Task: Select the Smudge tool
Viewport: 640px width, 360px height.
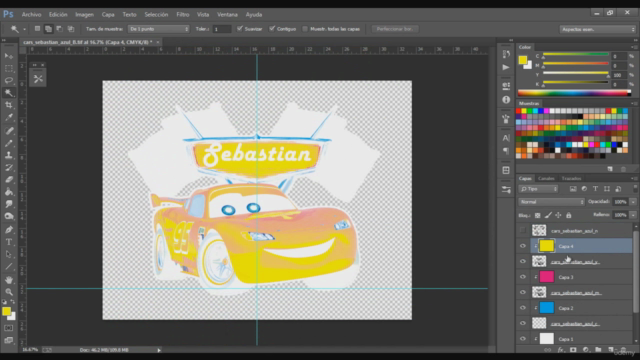Action: pos(9,204)
